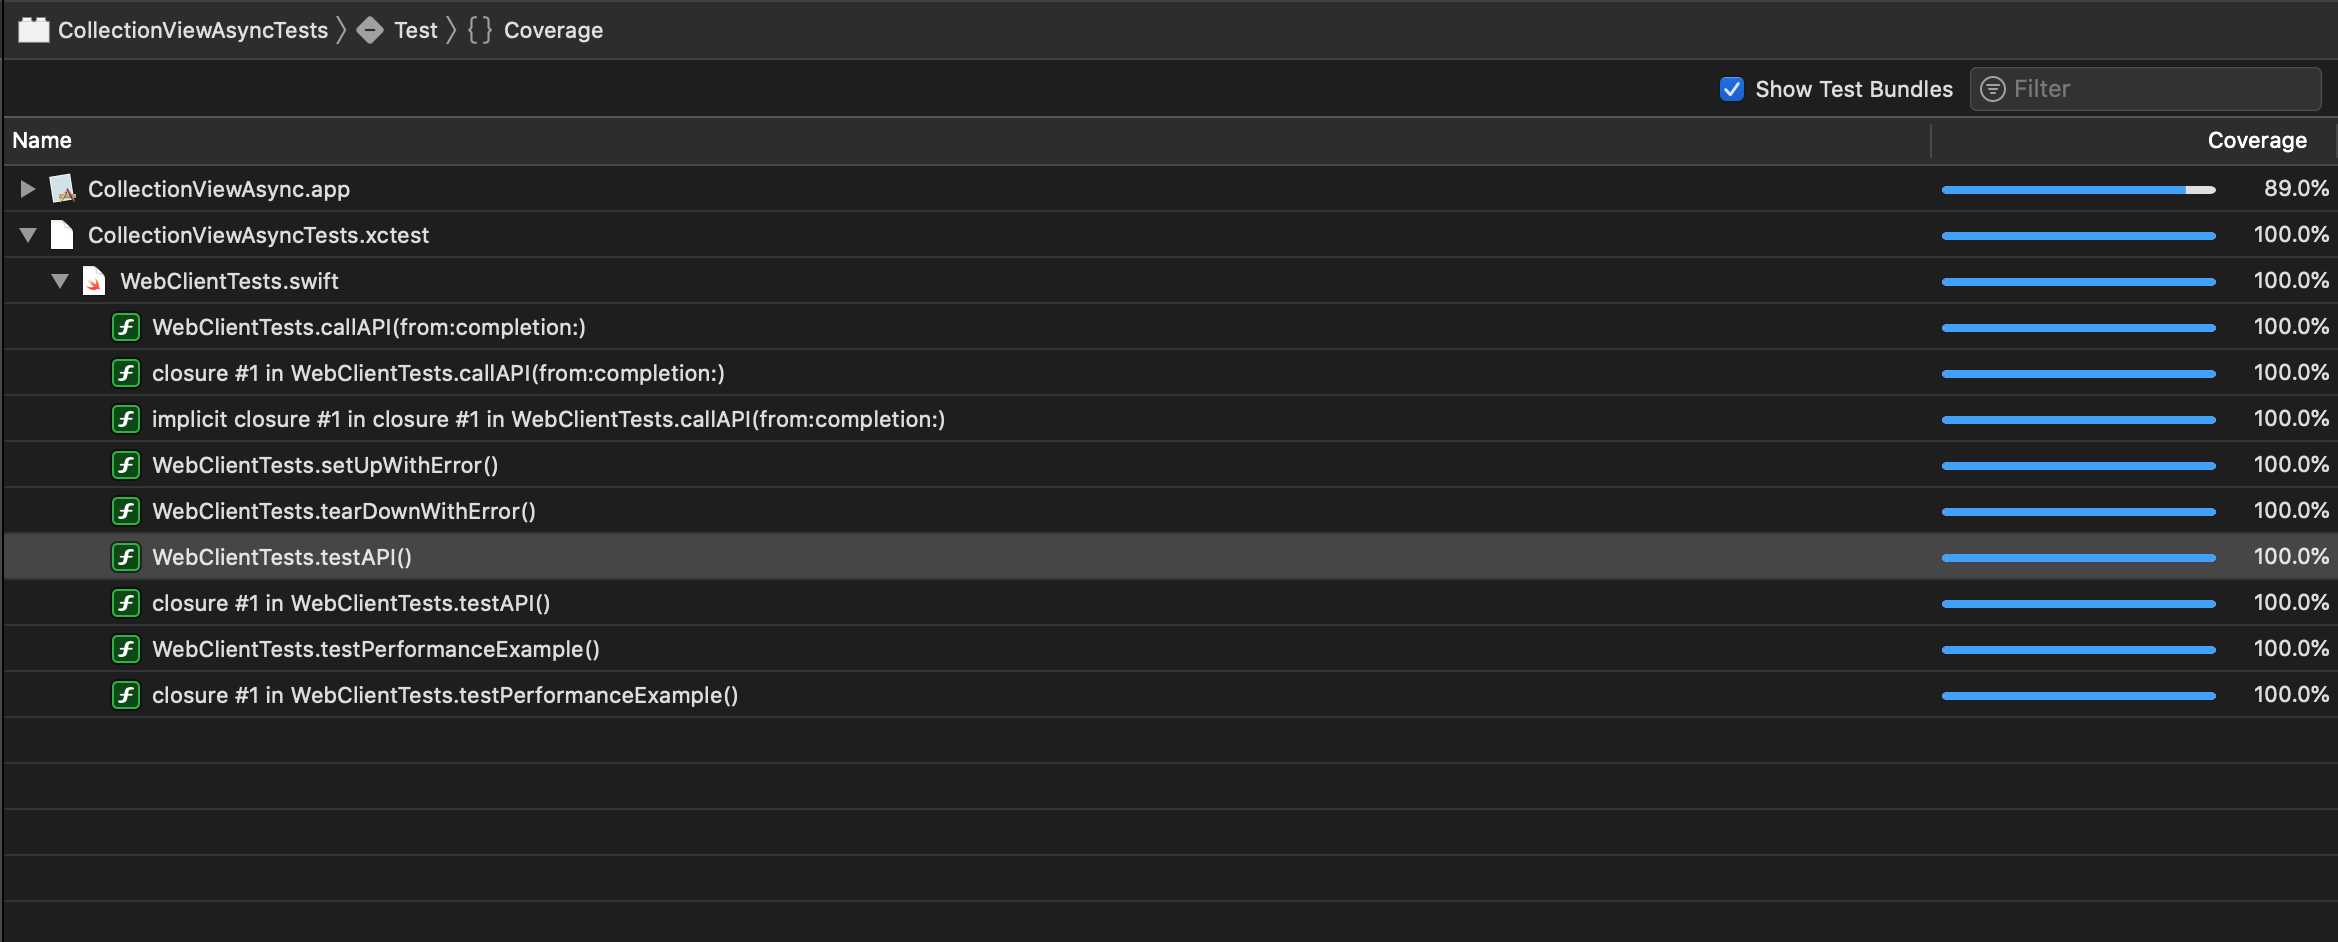This screenshot has height=942, width=2338.
Task: Select WebClientTests.setUpWithError() text
Action: (325, 465)
